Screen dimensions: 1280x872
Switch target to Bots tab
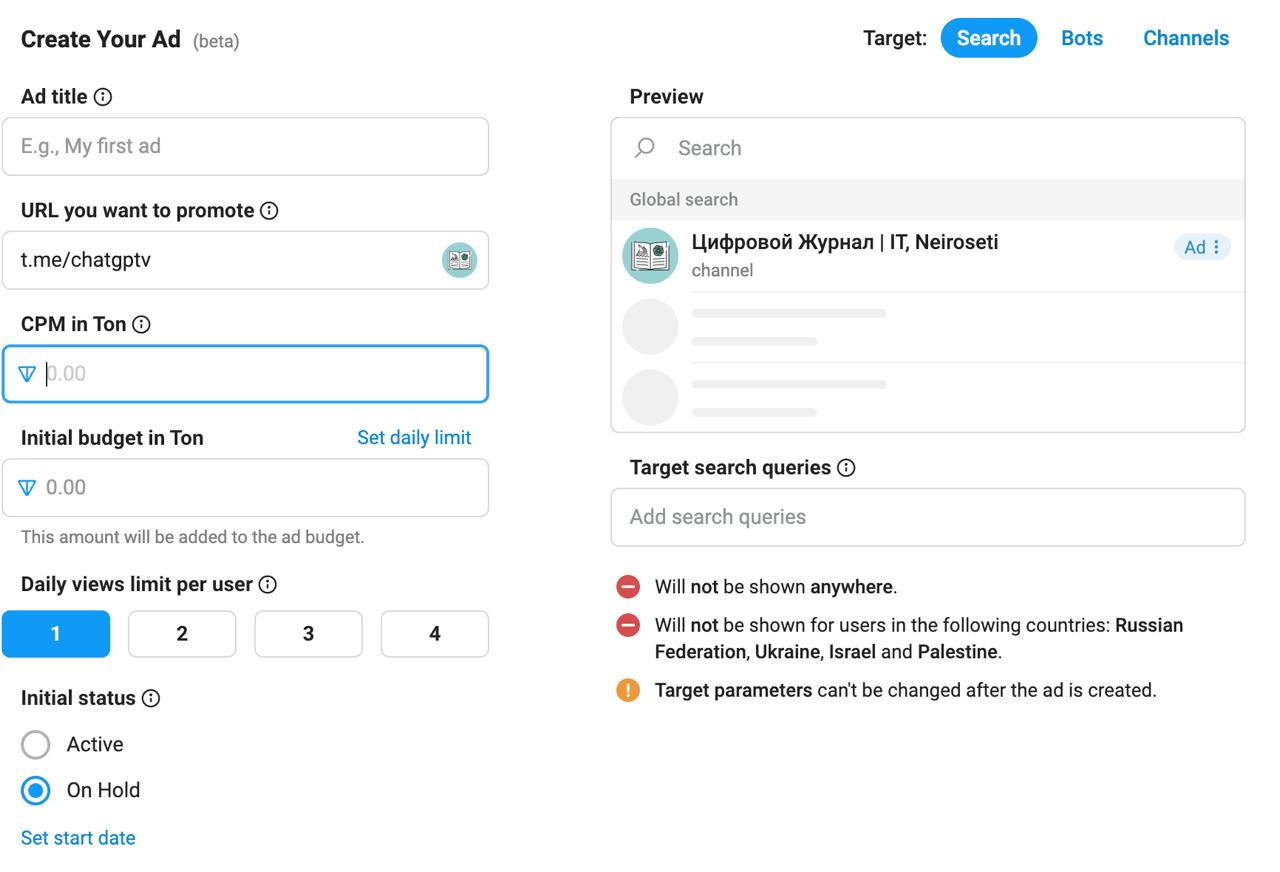point(1082,39)
